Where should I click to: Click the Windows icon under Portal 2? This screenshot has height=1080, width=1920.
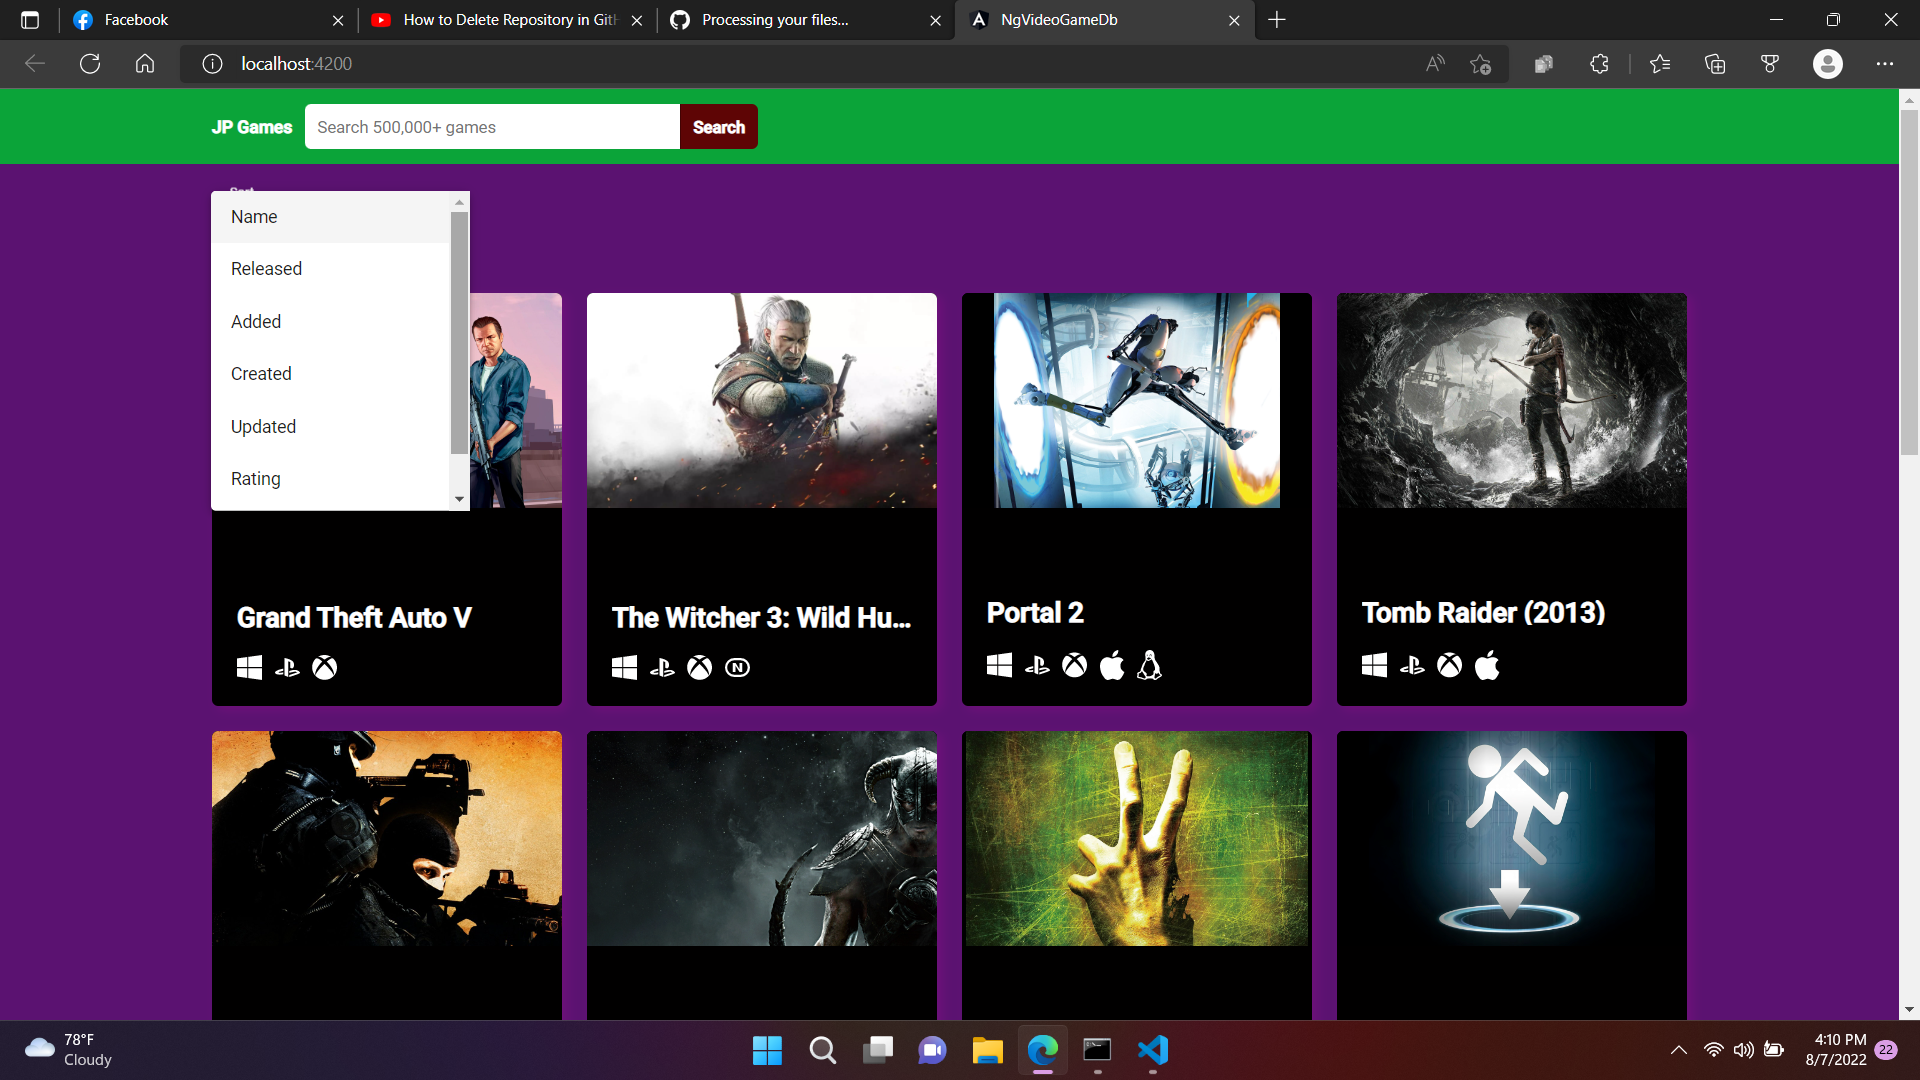click(x=999, y=665)
